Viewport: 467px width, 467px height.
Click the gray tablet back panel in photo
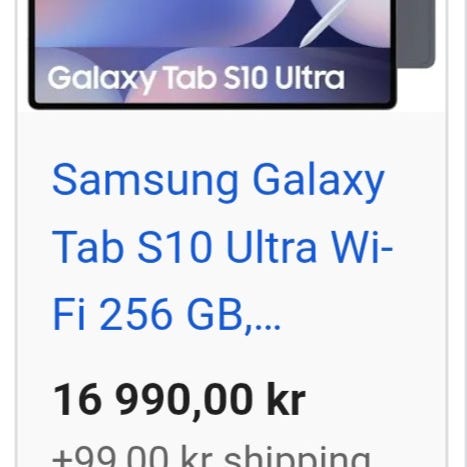pyautogui.click(x=415, y=33)
